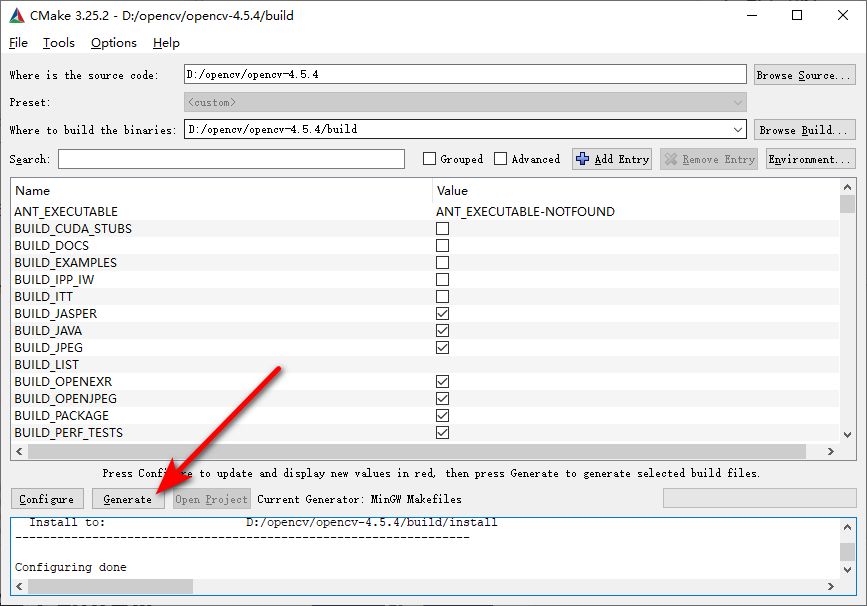Click output log horizontal scrollbar thumb

click(x=111, y=586)
